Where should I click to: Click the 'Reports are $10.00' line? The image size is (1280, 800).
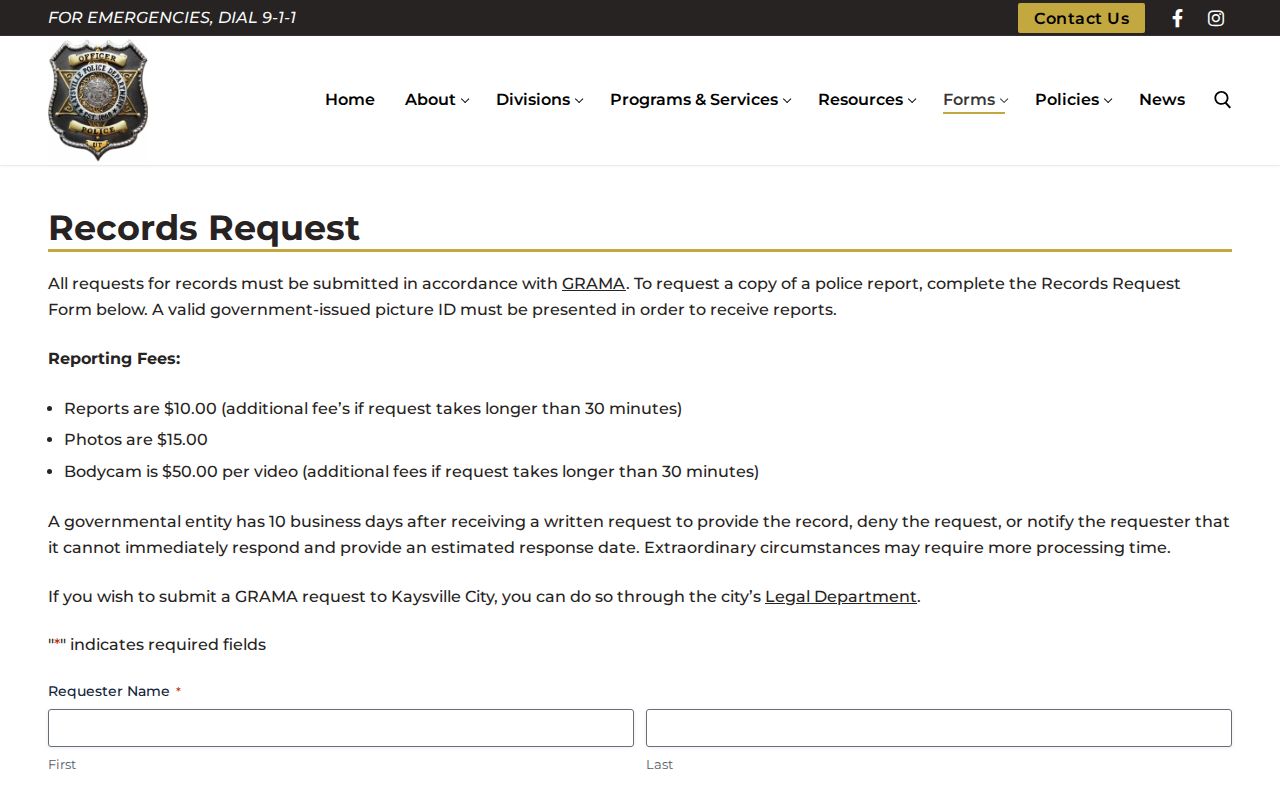[373, 408]
